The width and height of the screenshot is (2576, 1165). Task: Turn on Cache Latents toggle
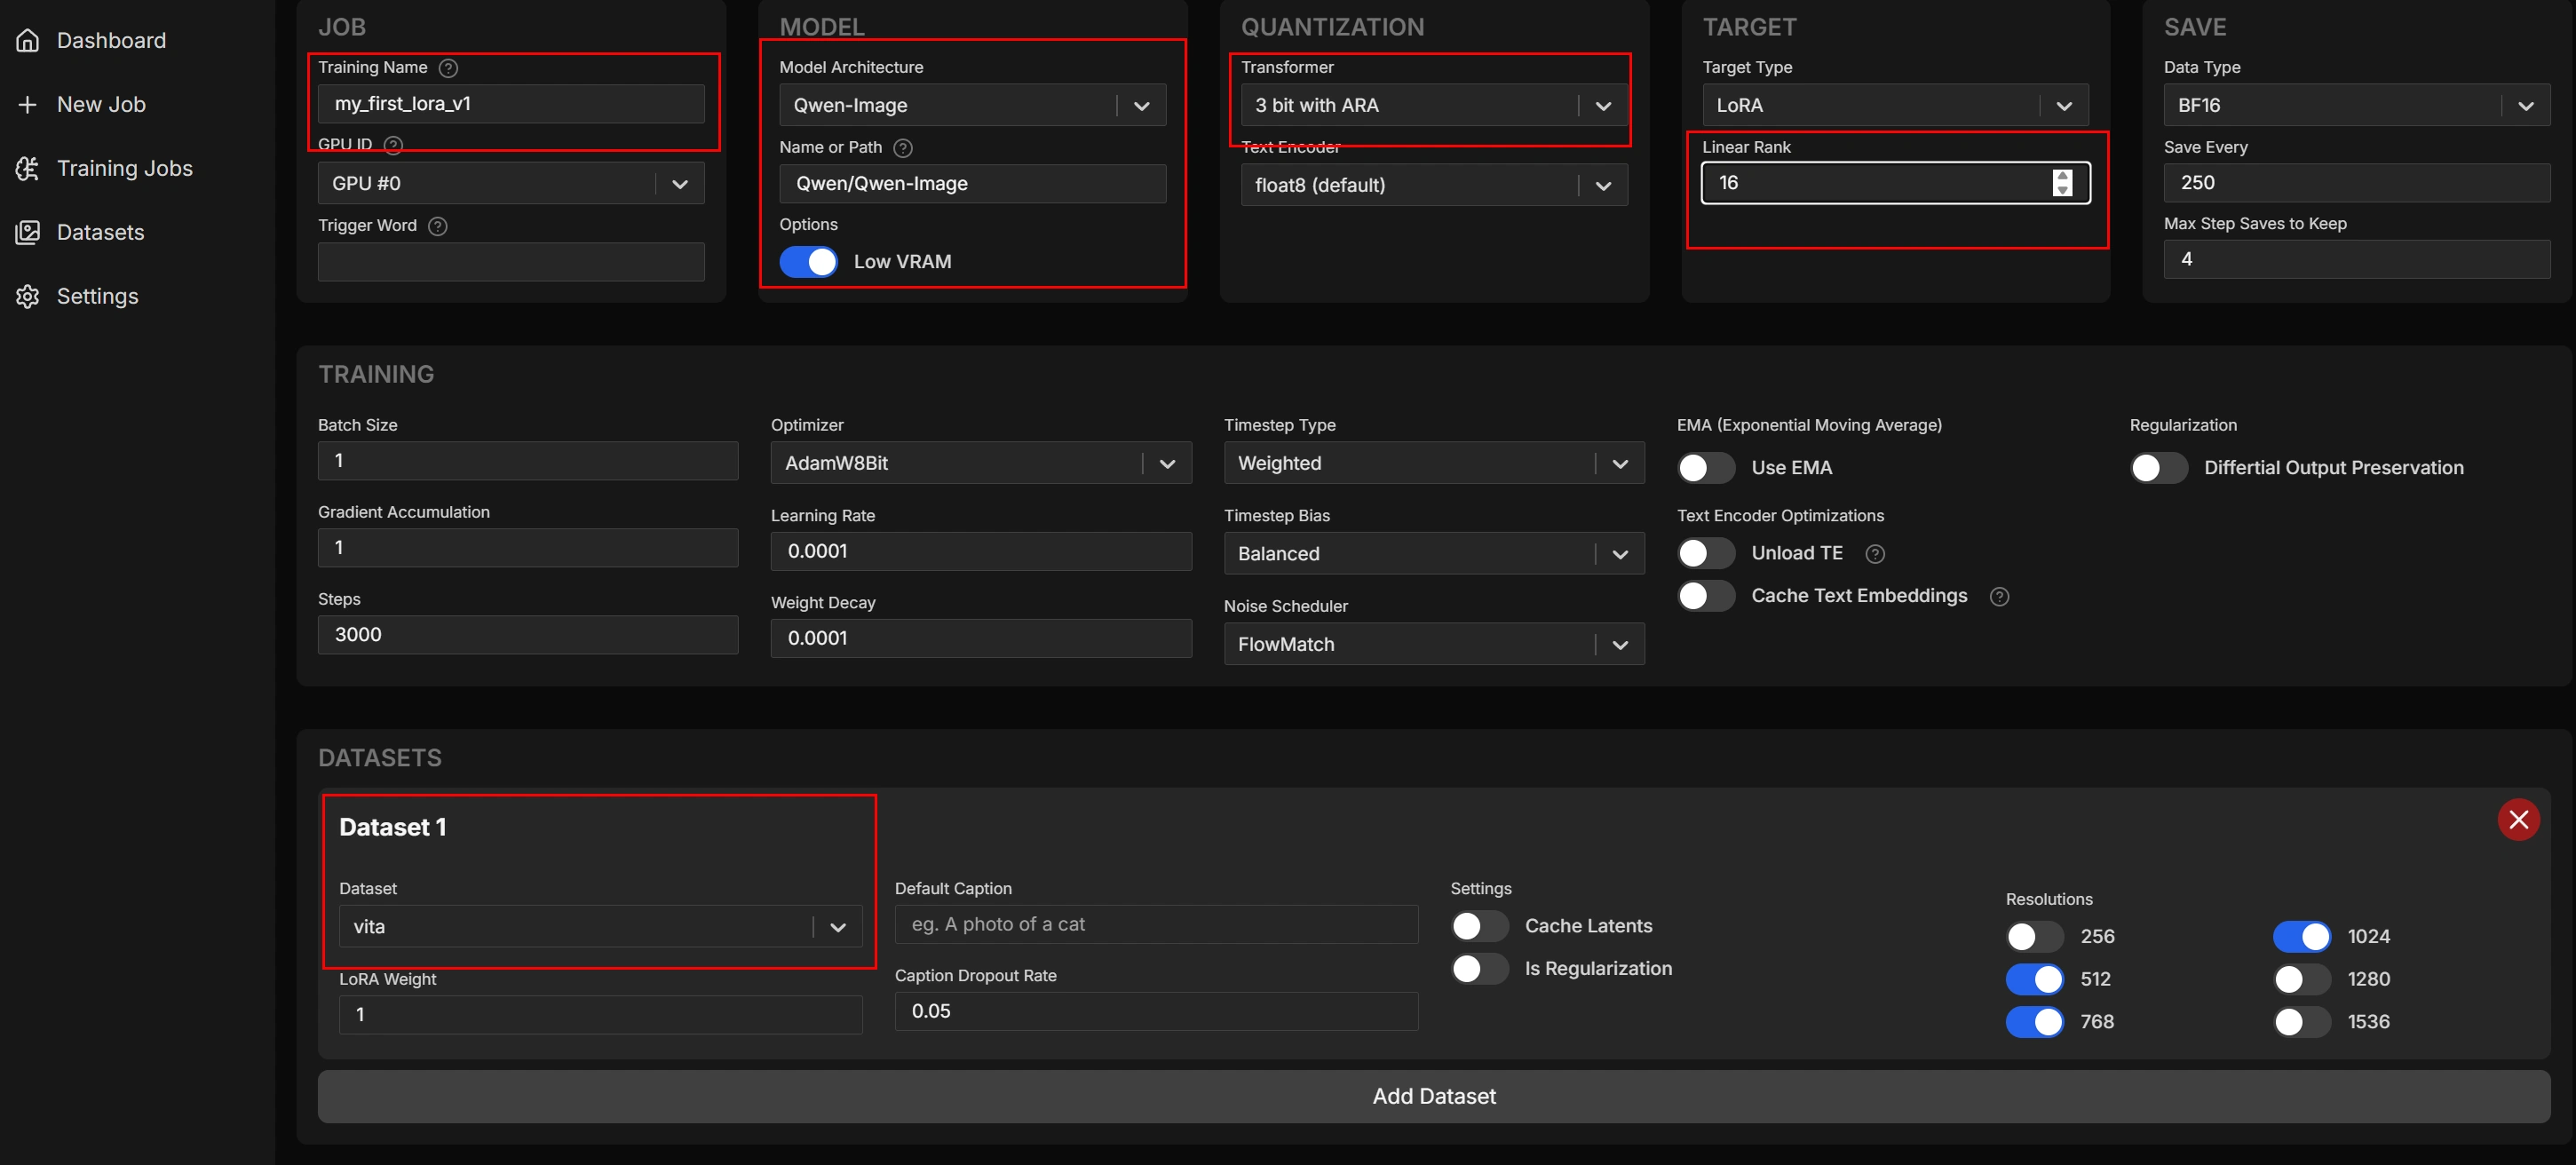coord(1480,926)
